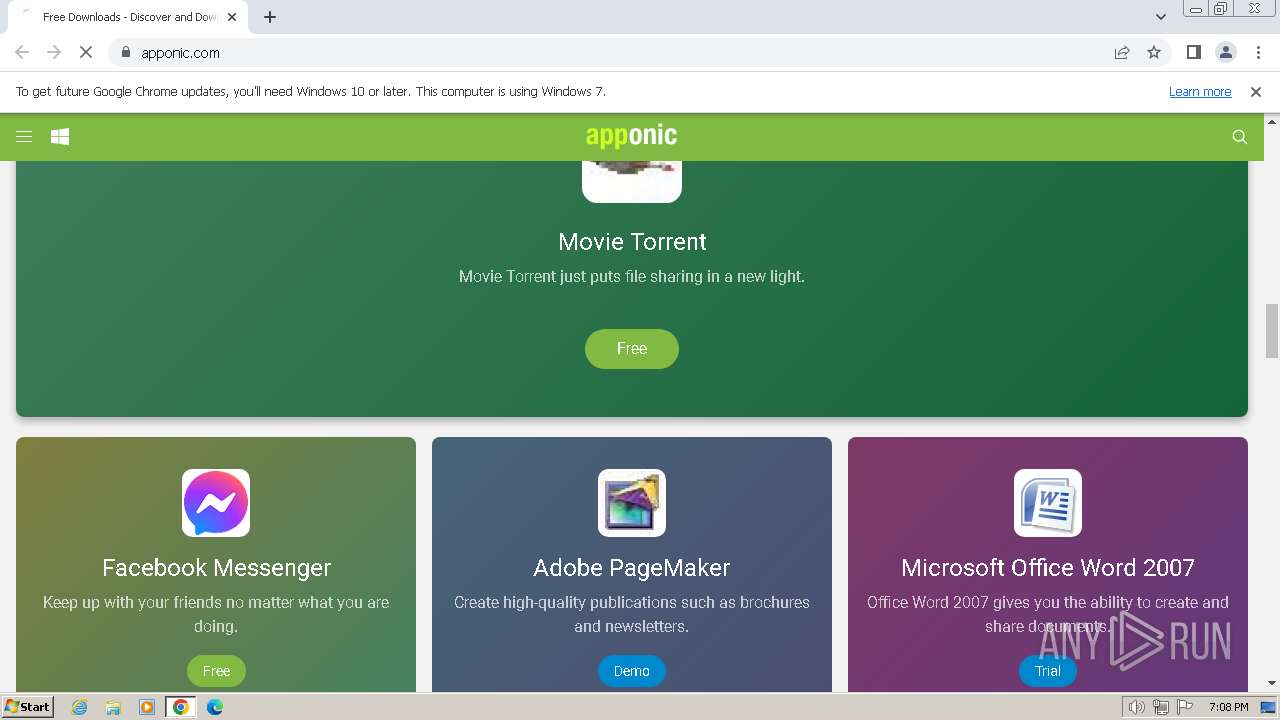Screen dimensions: 1280x720
Task: Switch to Chrome taskbar icon
Action: click(x=181, y=707)
